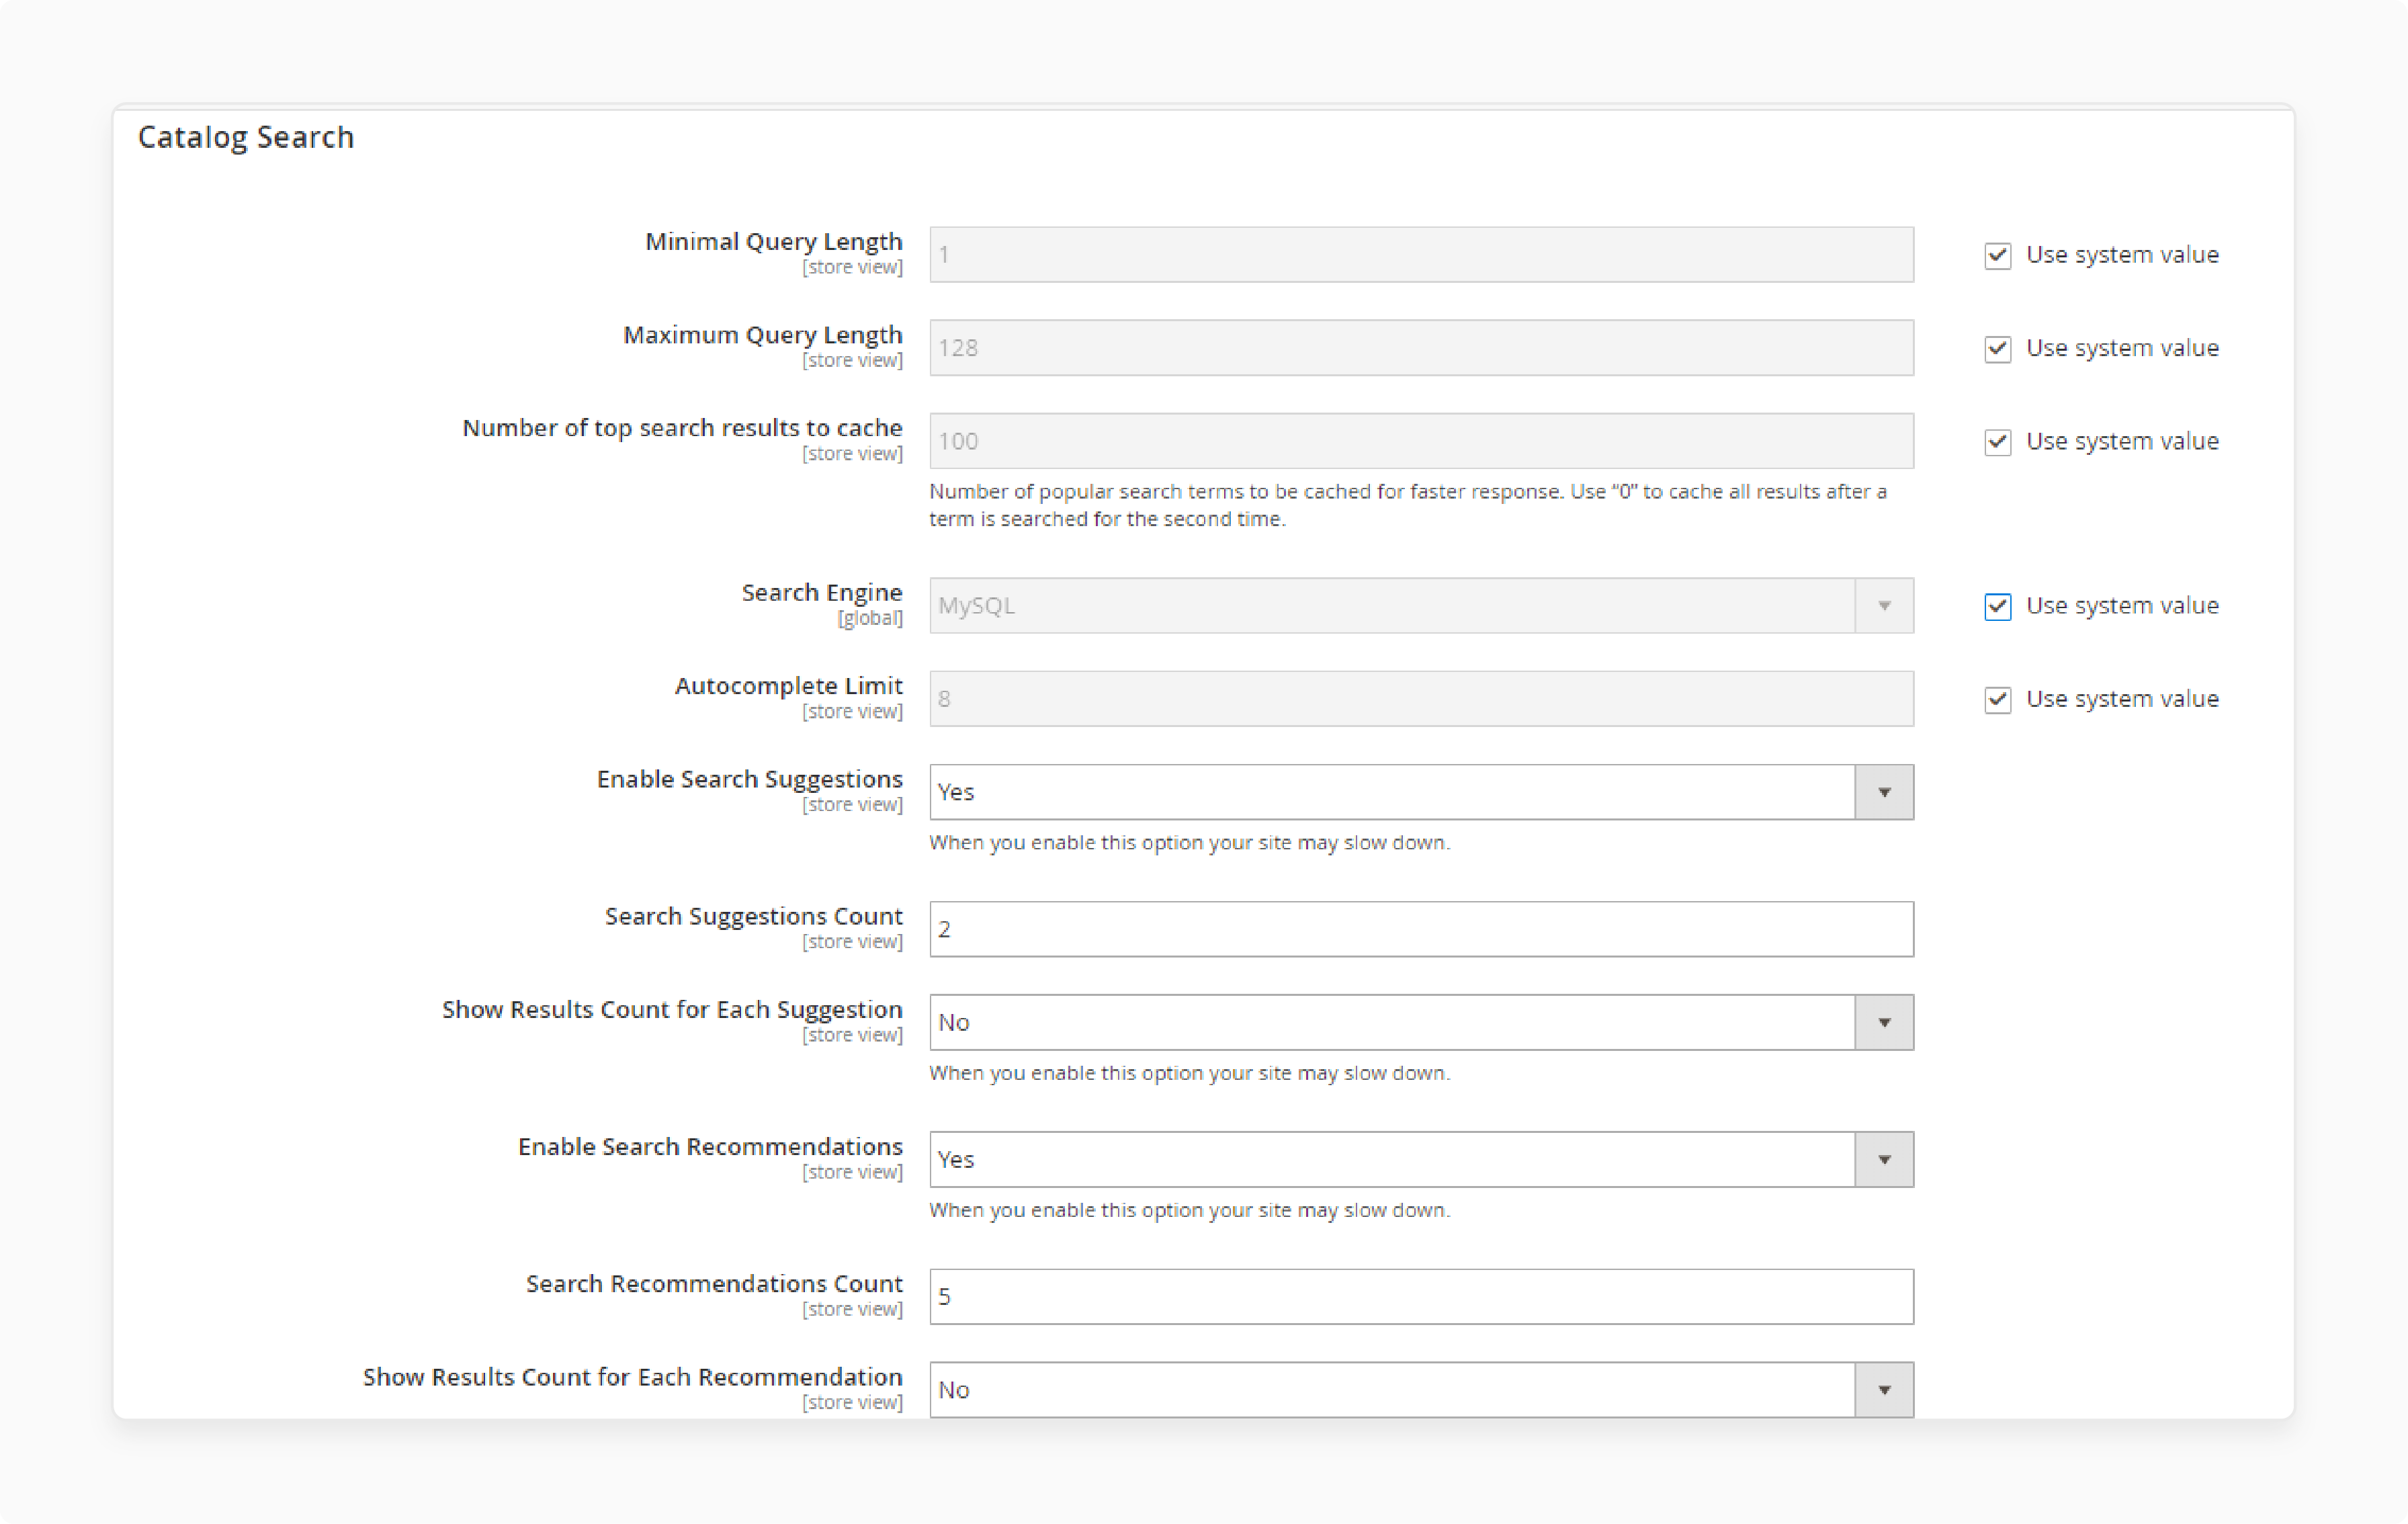Click the Catalog Search section heading
The width and height of the screenshot is (2408, 1524).
point(246,137)
